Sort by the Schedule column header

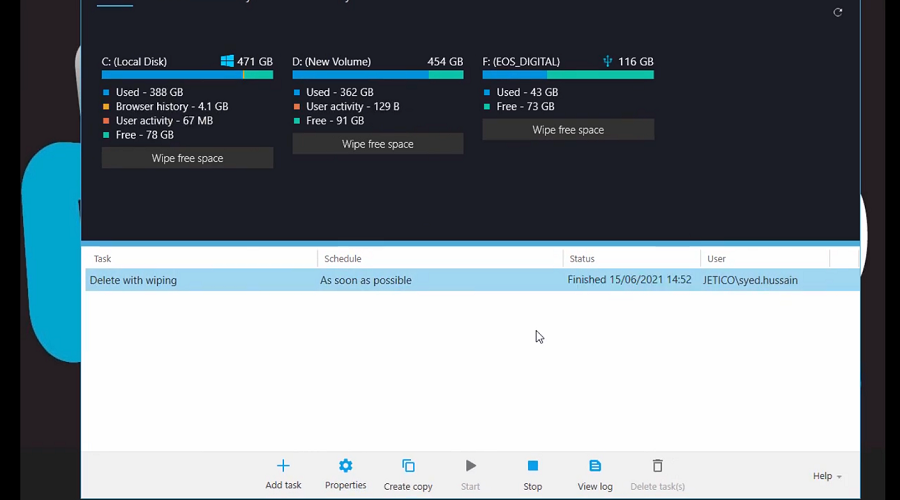[x=440, y=259]
